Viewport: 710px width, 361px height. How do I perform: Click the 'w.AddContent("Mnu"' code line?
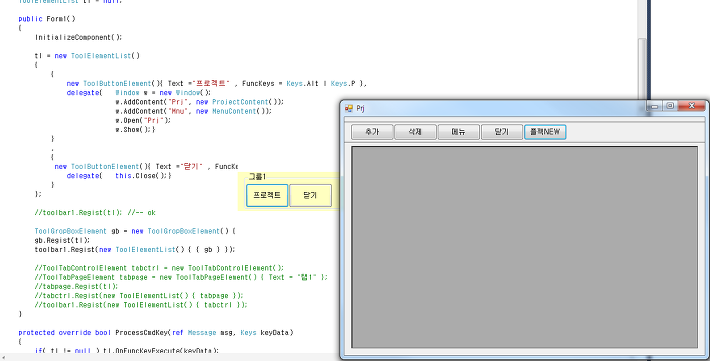pyautogui.click(x=193, y=111)
